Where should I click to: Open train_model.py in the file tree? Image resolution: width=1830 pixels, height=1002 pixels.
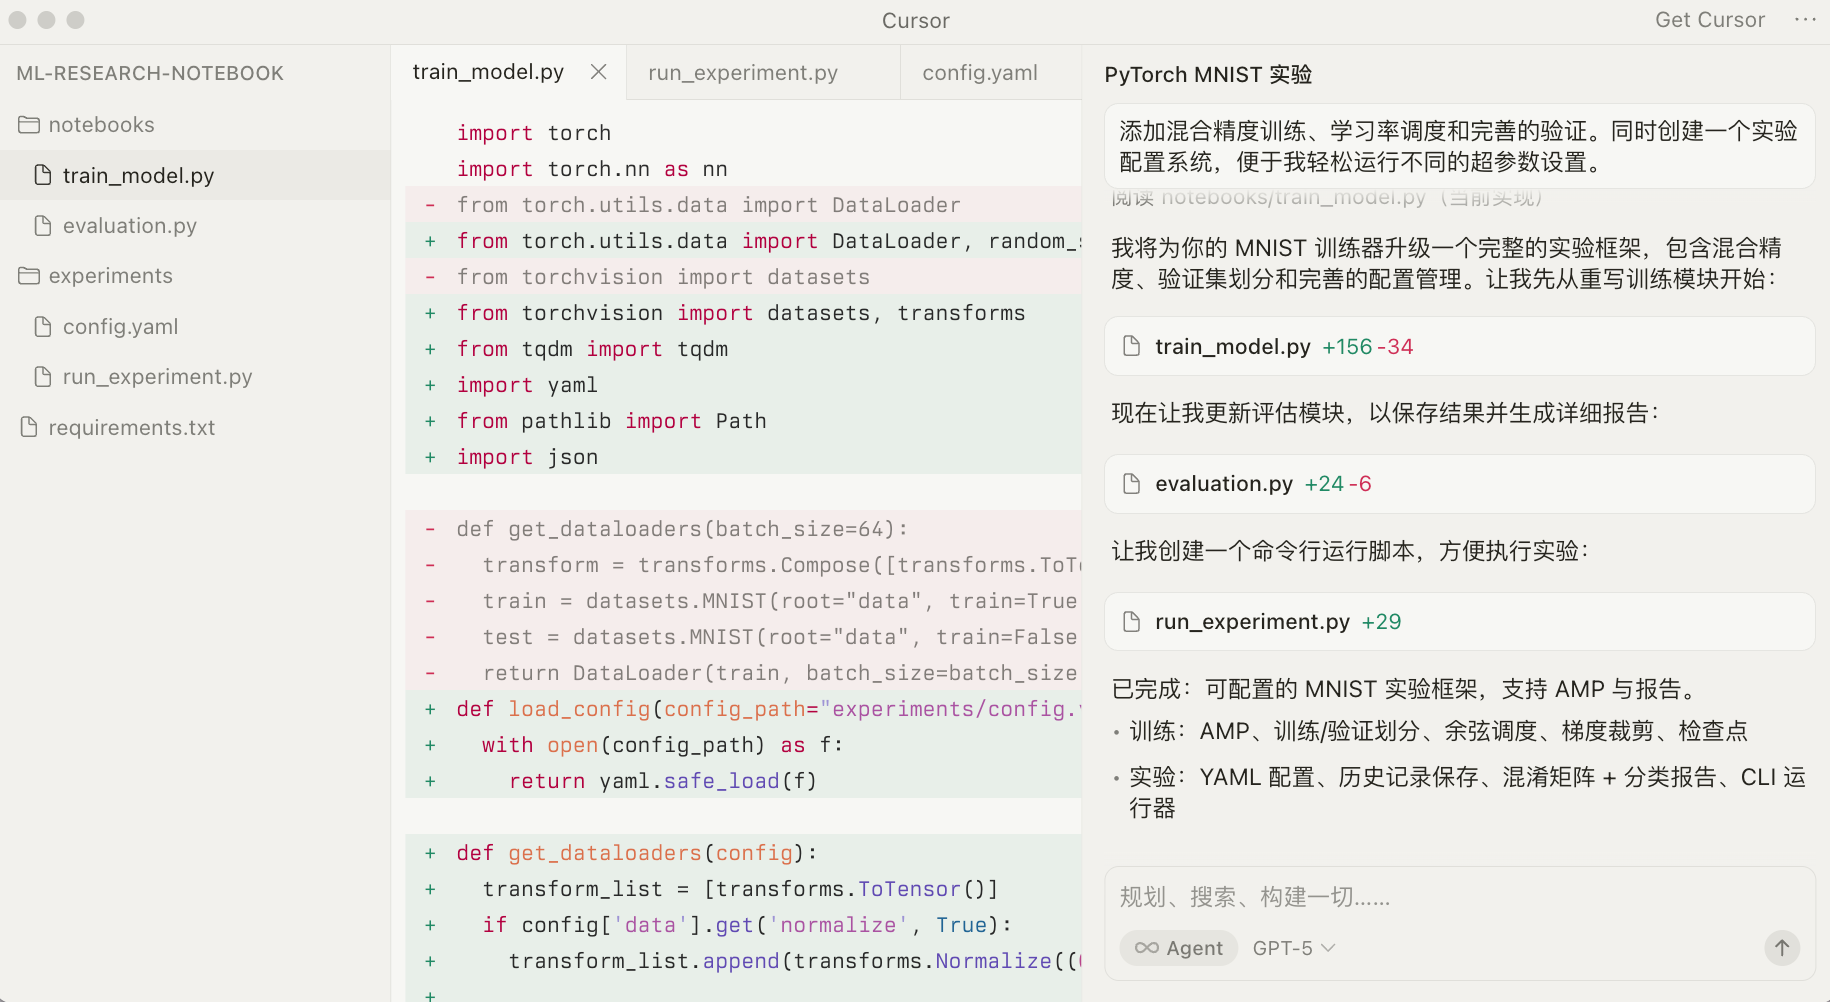point(195,176)
